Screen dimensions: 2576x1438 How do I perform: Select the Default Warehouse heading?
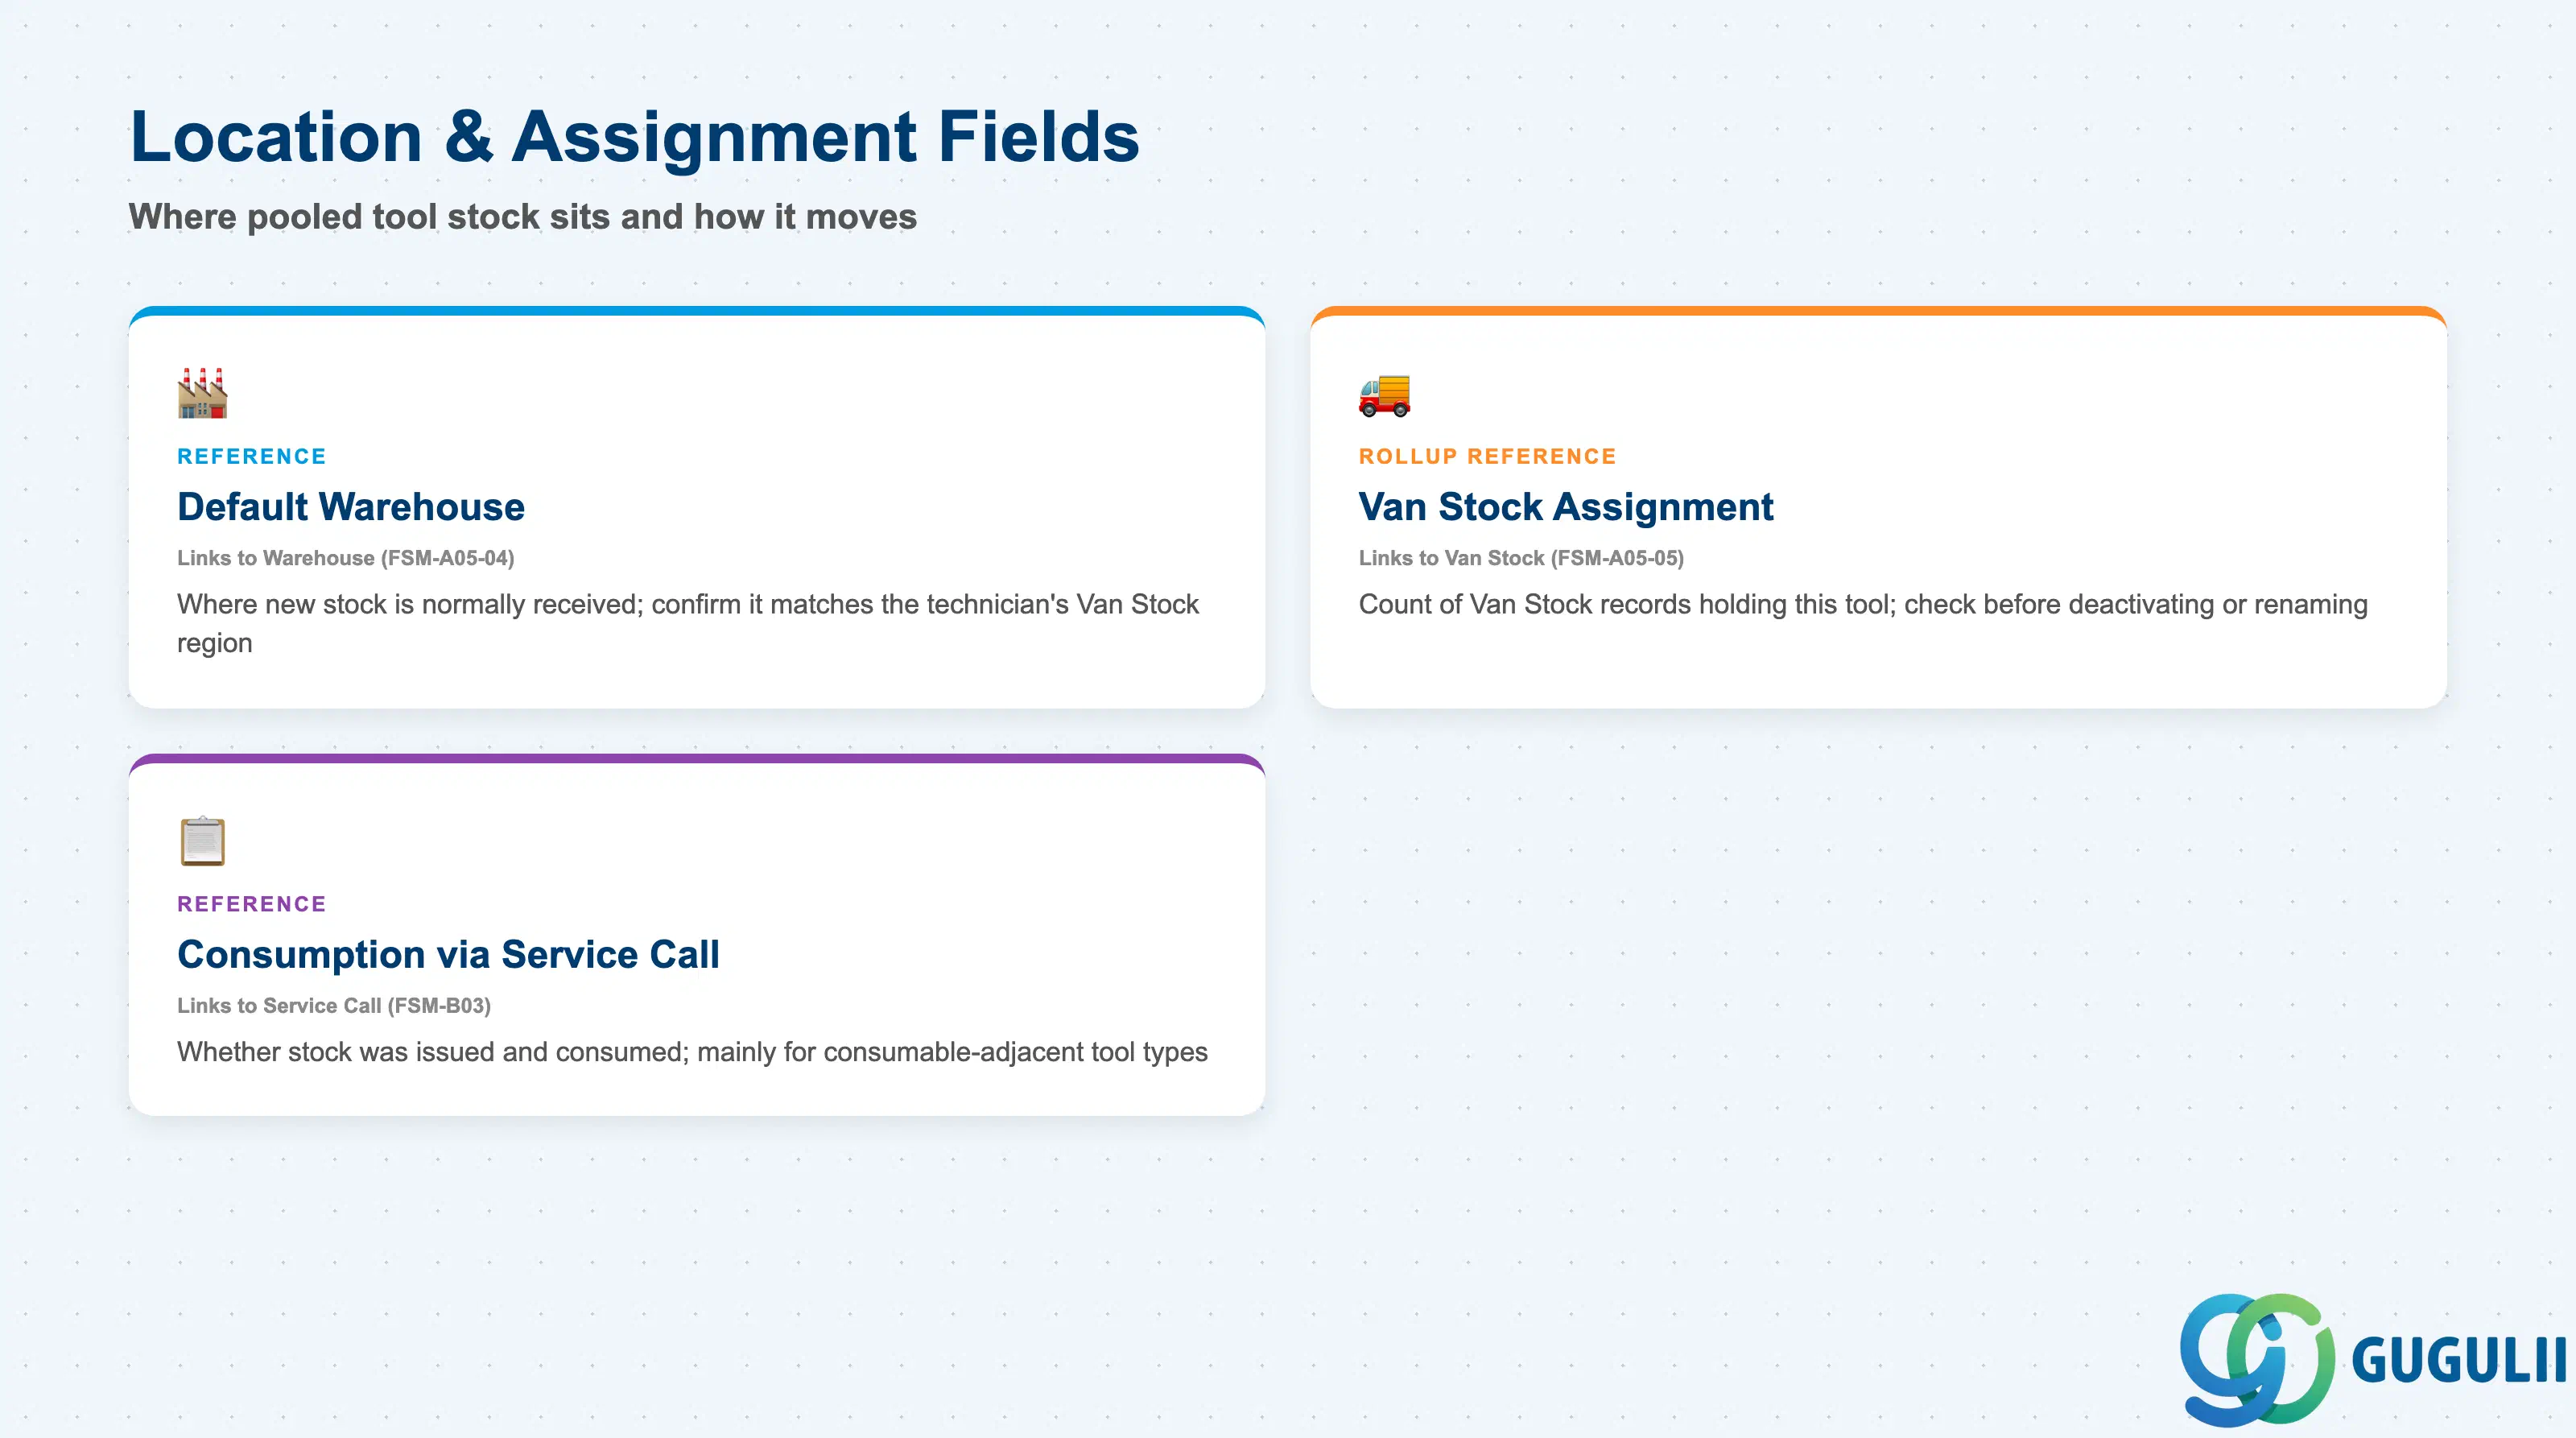pos(351,507)
